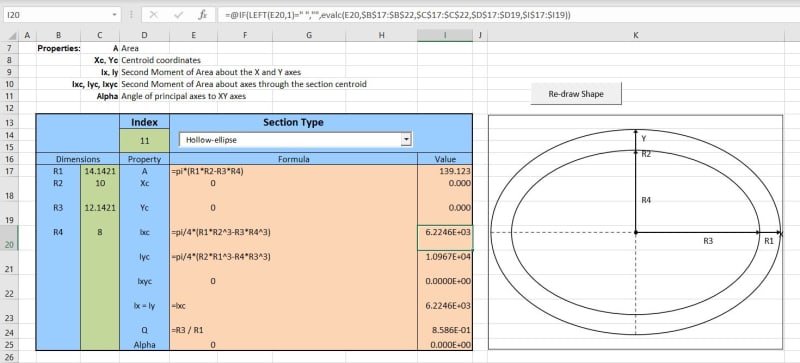Select column F header
Viewport: 800px width, 363px height.
coord(245,35)
